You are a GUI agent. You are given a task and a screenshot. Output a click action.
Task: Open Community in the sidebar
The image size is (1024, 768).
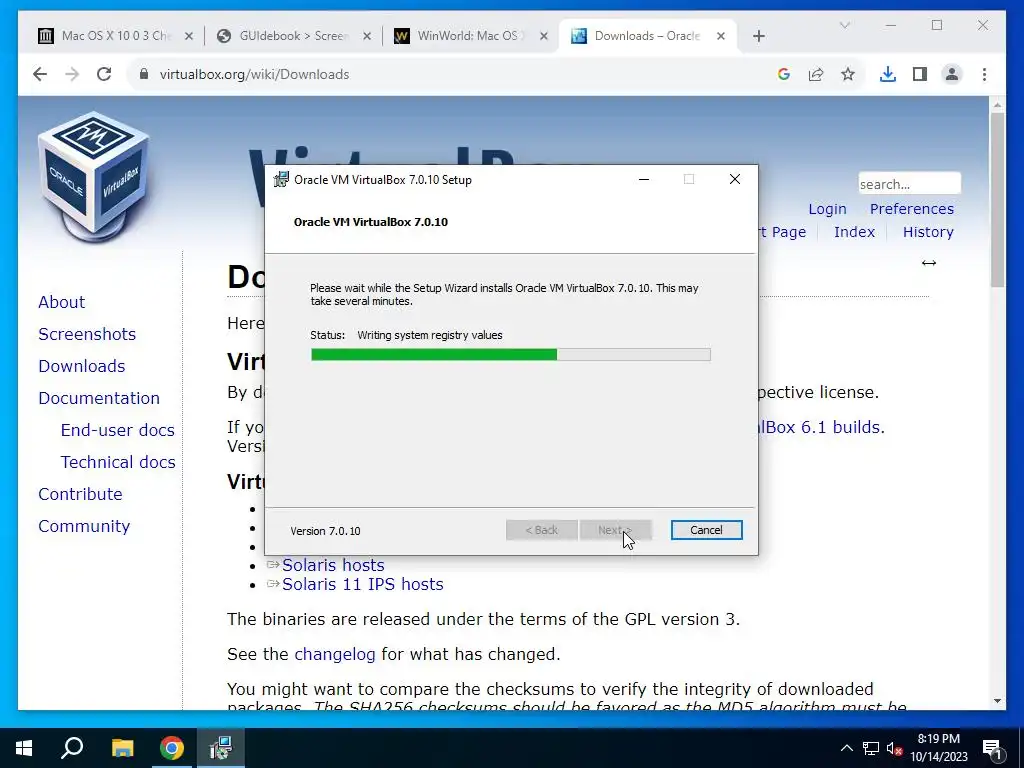[x=84, y=526]
